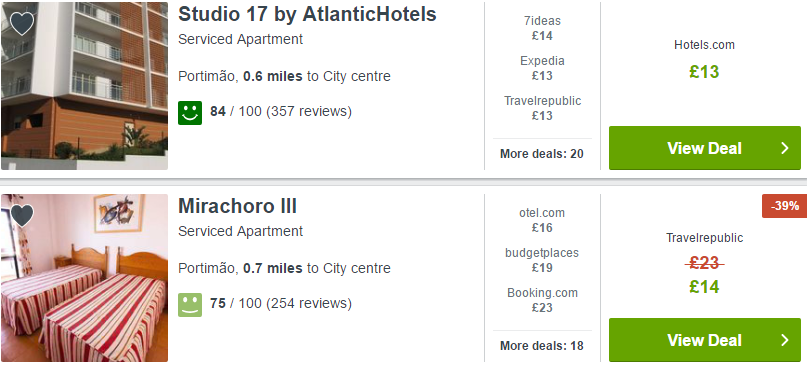View Deal for Hotels.com £13 offer
The image size is (807, 365).
tap(705, 148)
